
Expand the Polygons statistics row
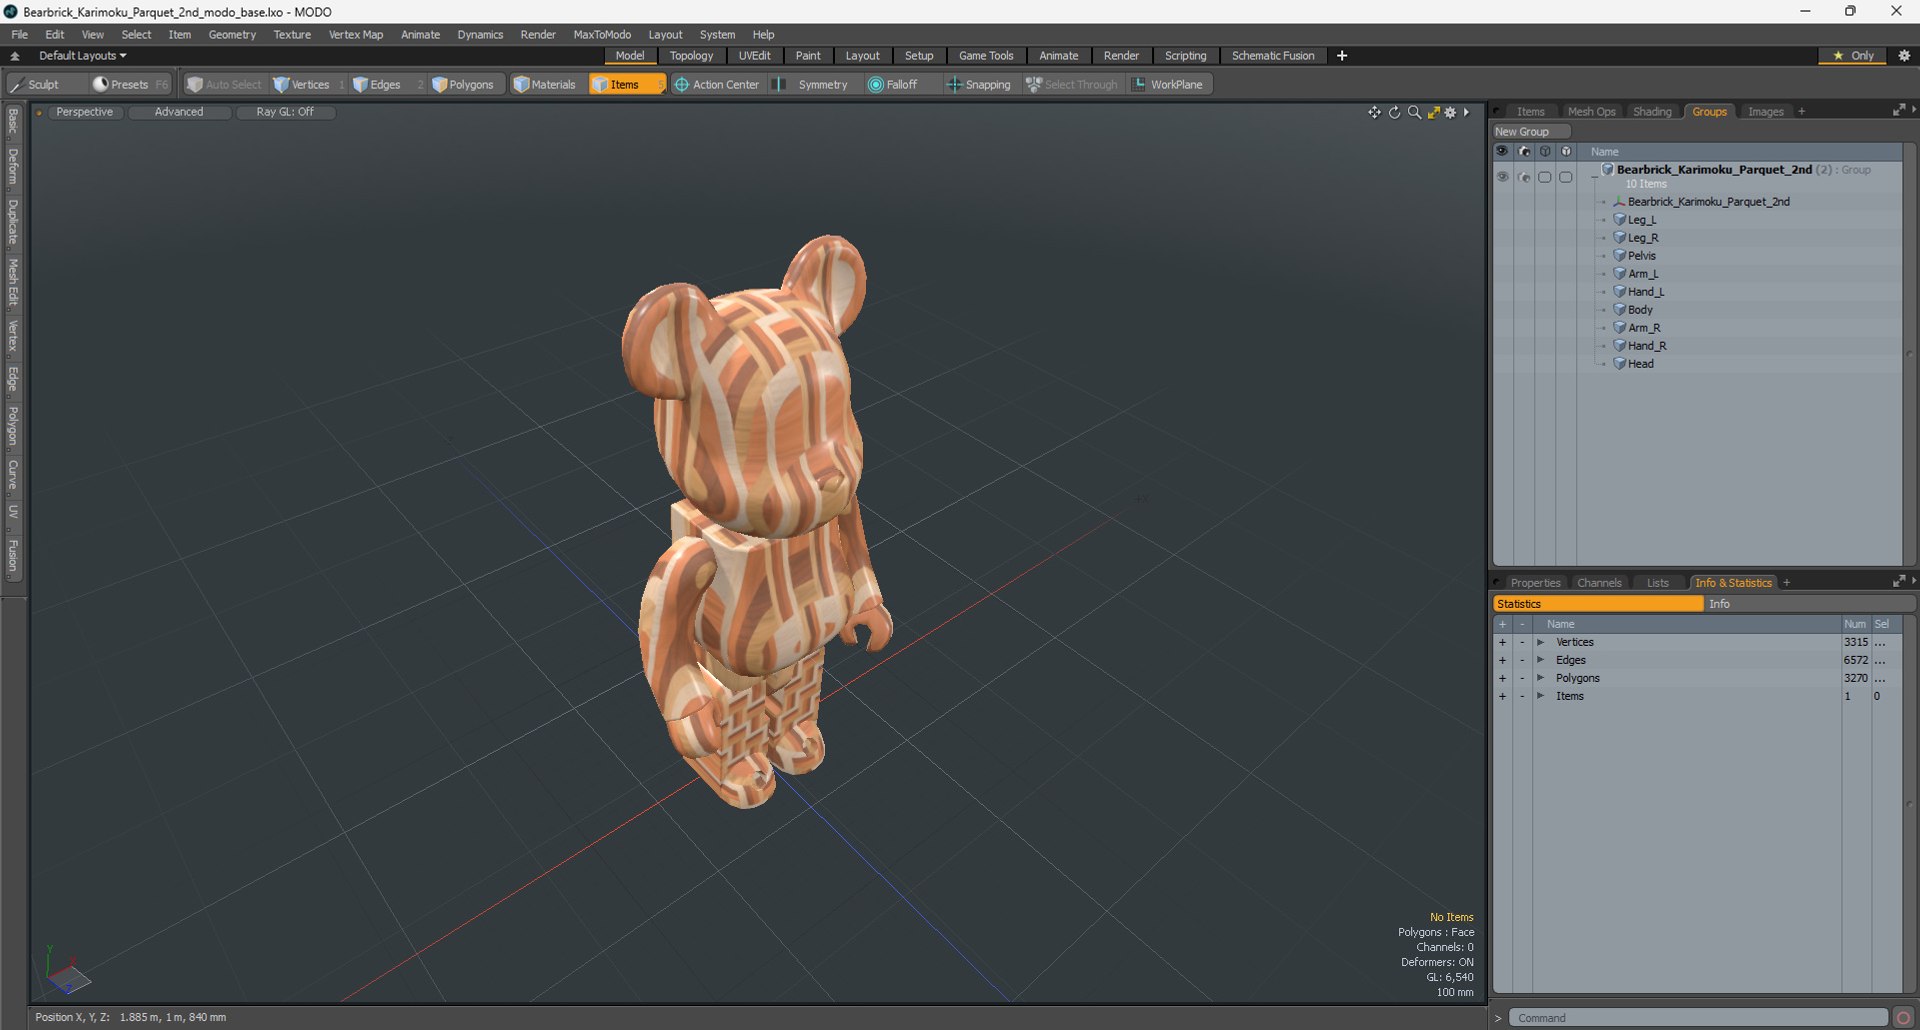1540,678
